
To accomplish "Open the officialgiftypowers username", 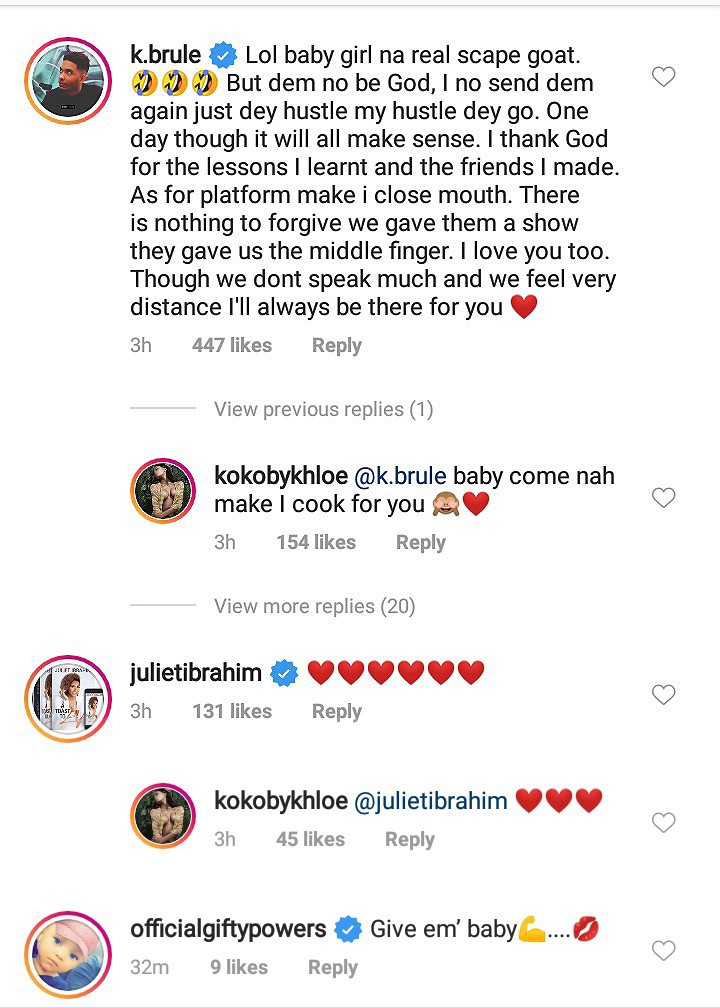I will (x=228, y=929).
